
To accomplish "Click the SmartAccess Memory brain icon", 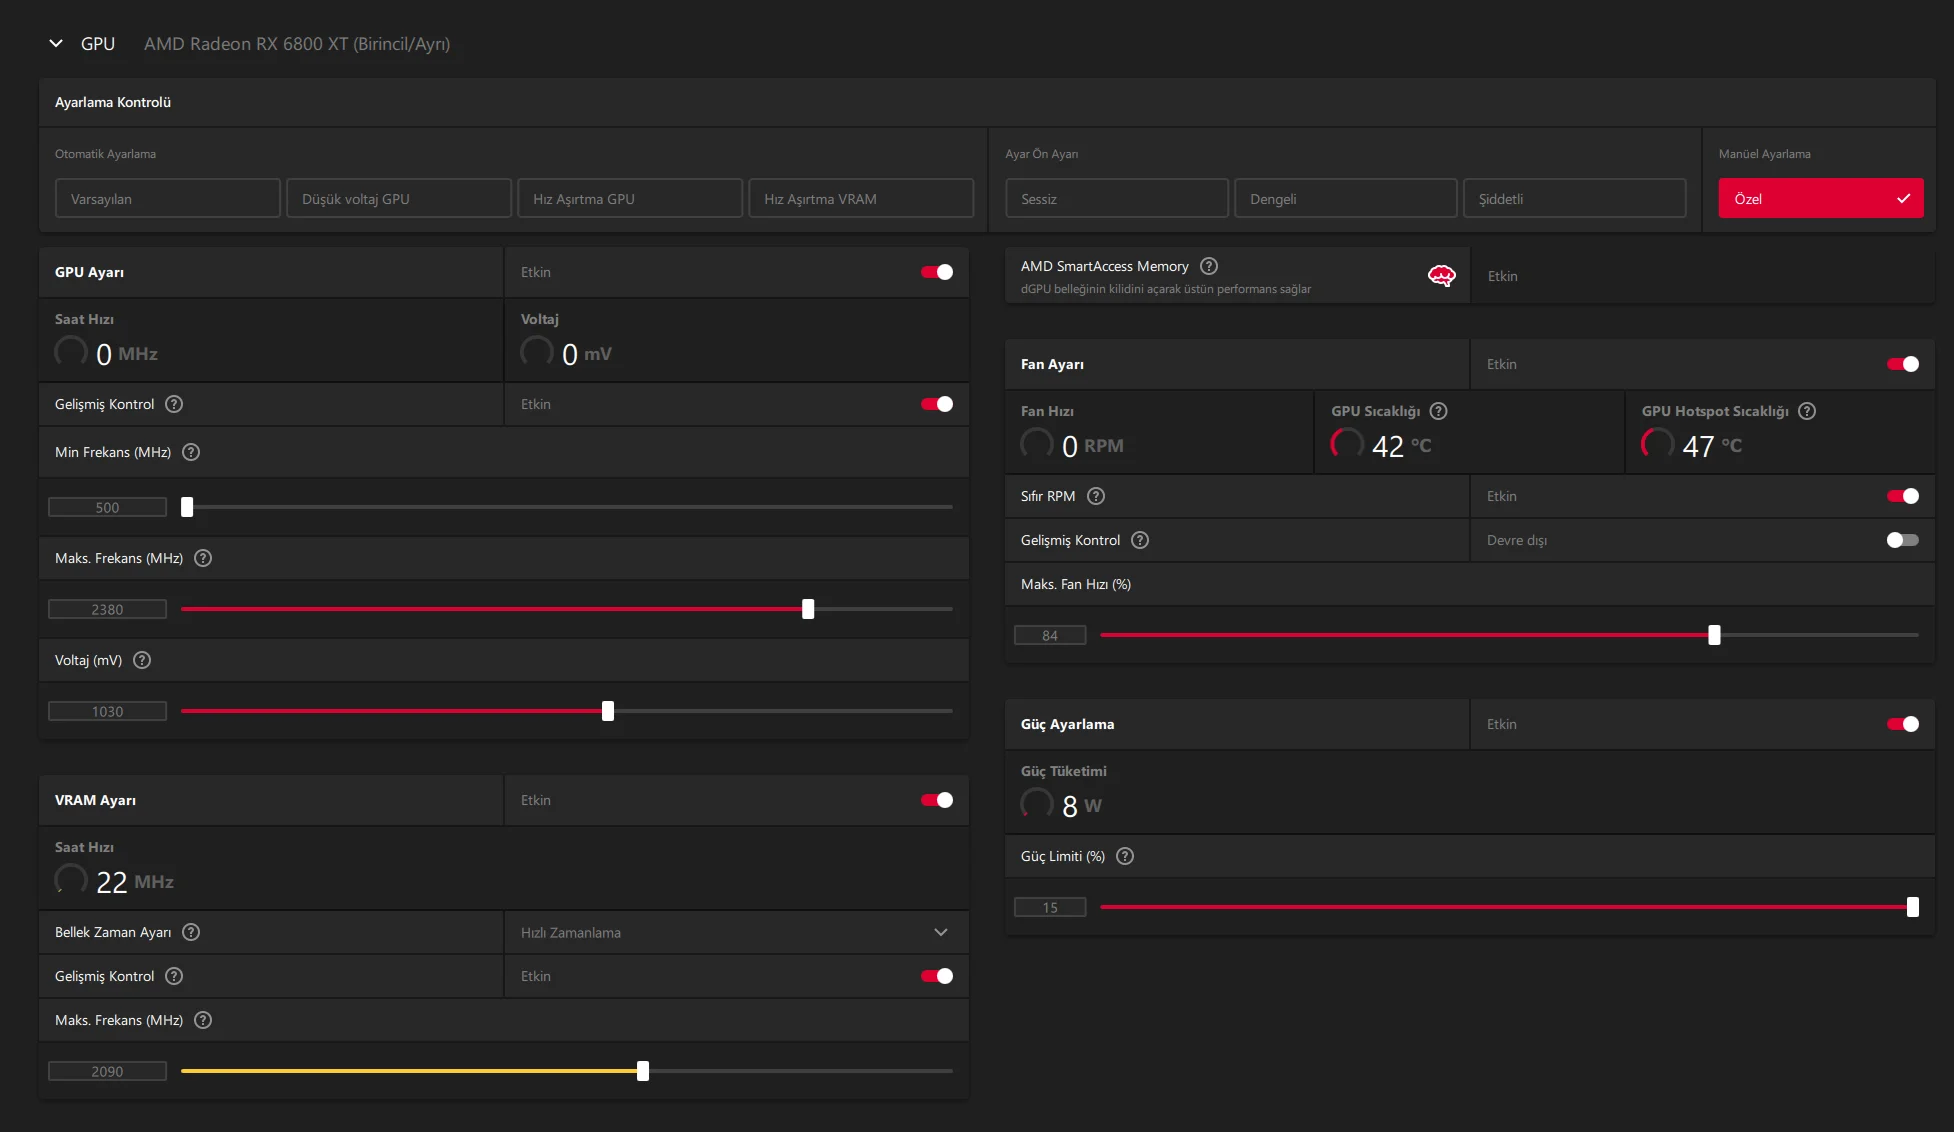I will [1441, 276].
